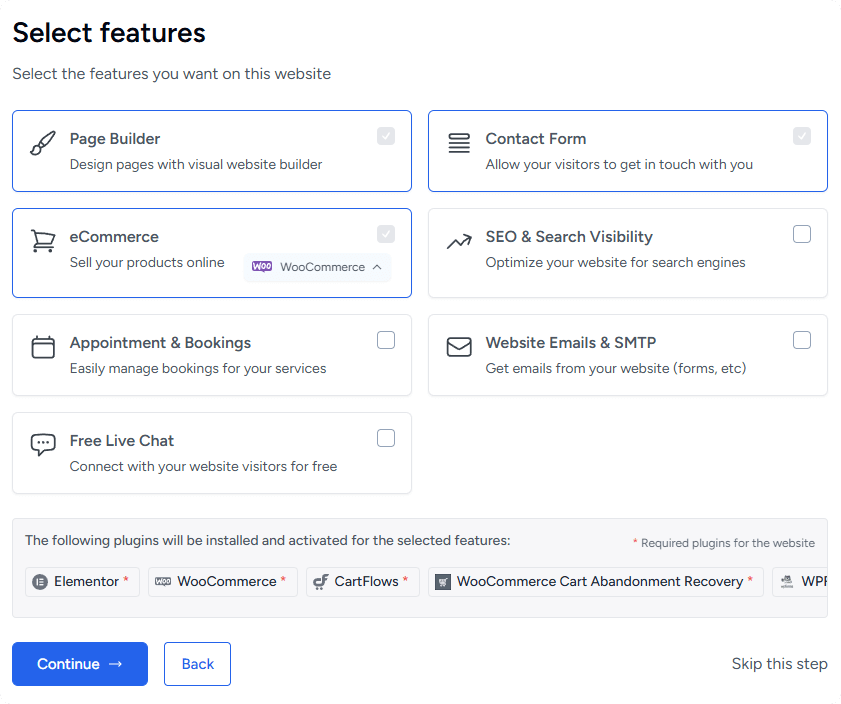The image size is (841, 704).
Task: Click the CartFlows plugin chip
Action: click(x=362, y=582)
